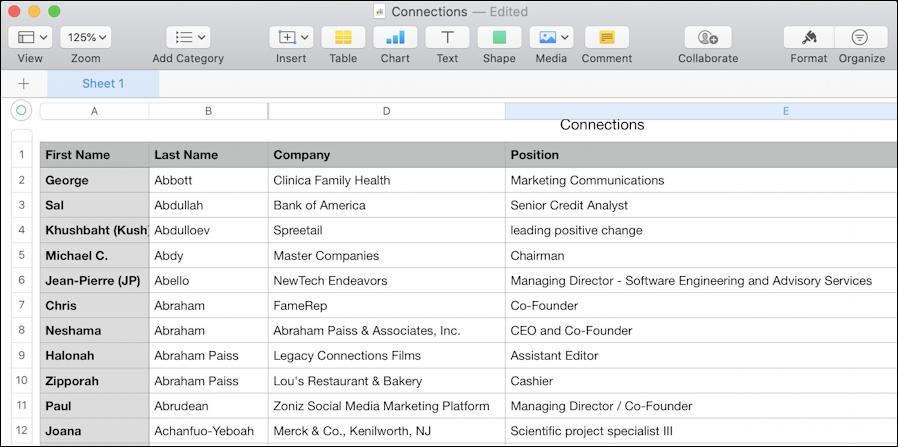This screenshot has width=898, height=447.
Task: Select the Chairman cell
Action: point(702,256)
